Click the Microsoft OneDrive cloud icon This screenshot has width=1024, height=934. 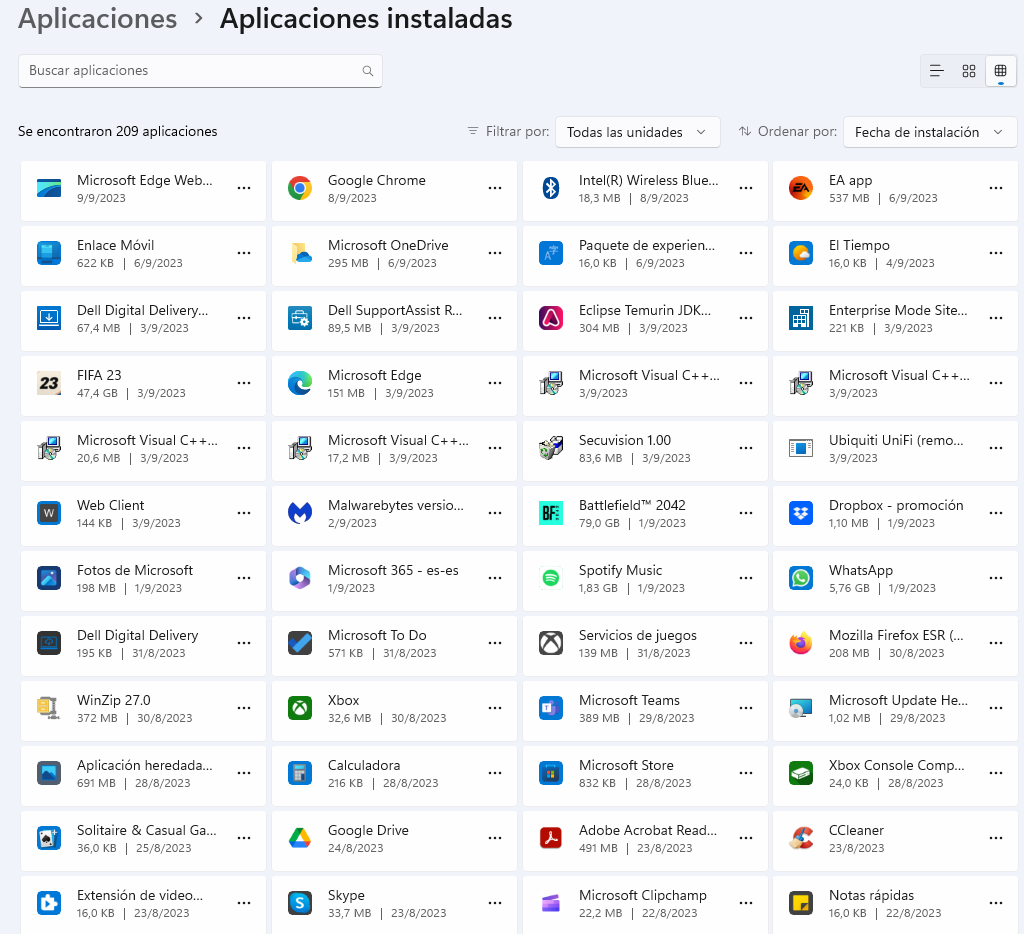coord(300,253)
